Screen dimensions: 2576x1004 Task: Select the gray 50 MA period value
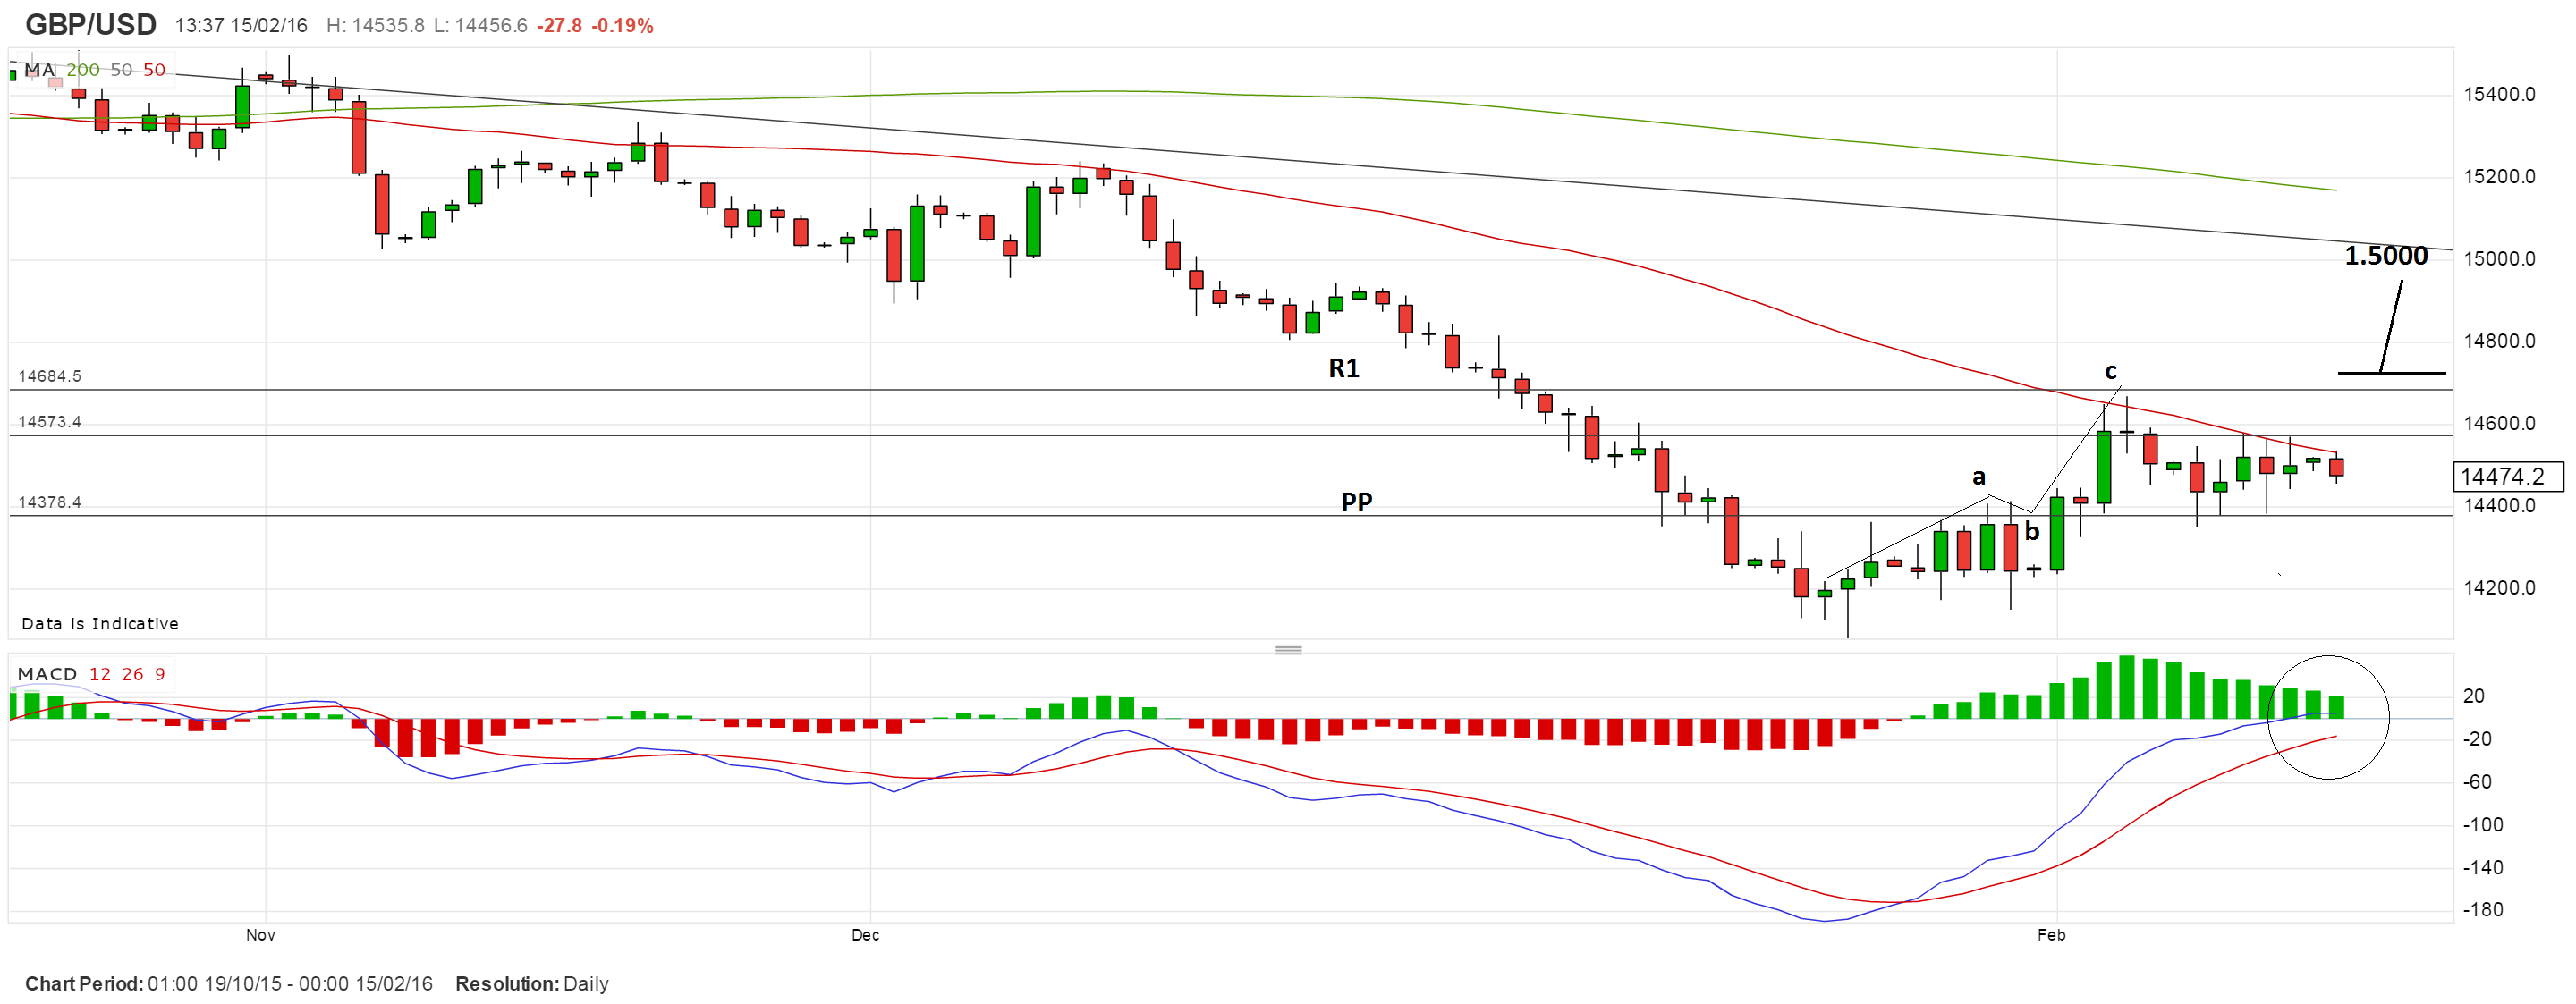pos(121,70)
